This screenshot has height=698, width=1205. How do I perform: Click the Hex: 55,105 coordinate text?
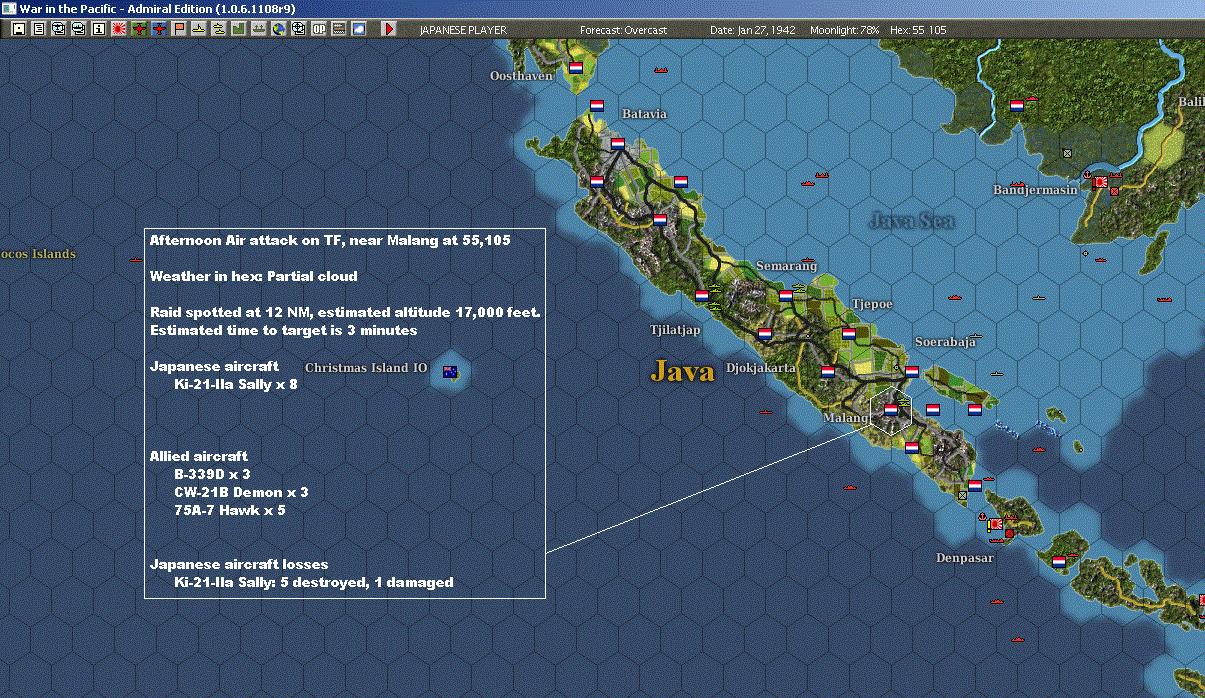pos(916,30)
